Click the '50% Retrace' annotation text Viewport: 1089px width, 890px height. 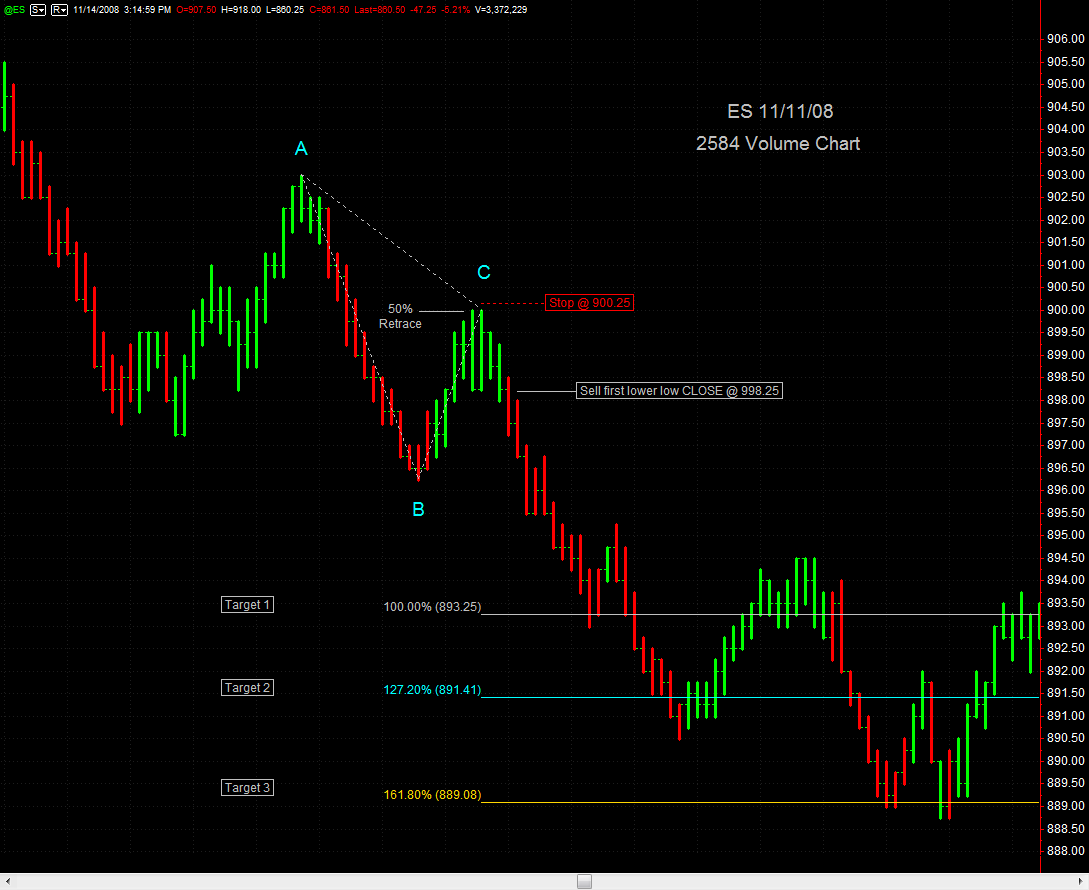pyautogui.click(x=400, y=316)
